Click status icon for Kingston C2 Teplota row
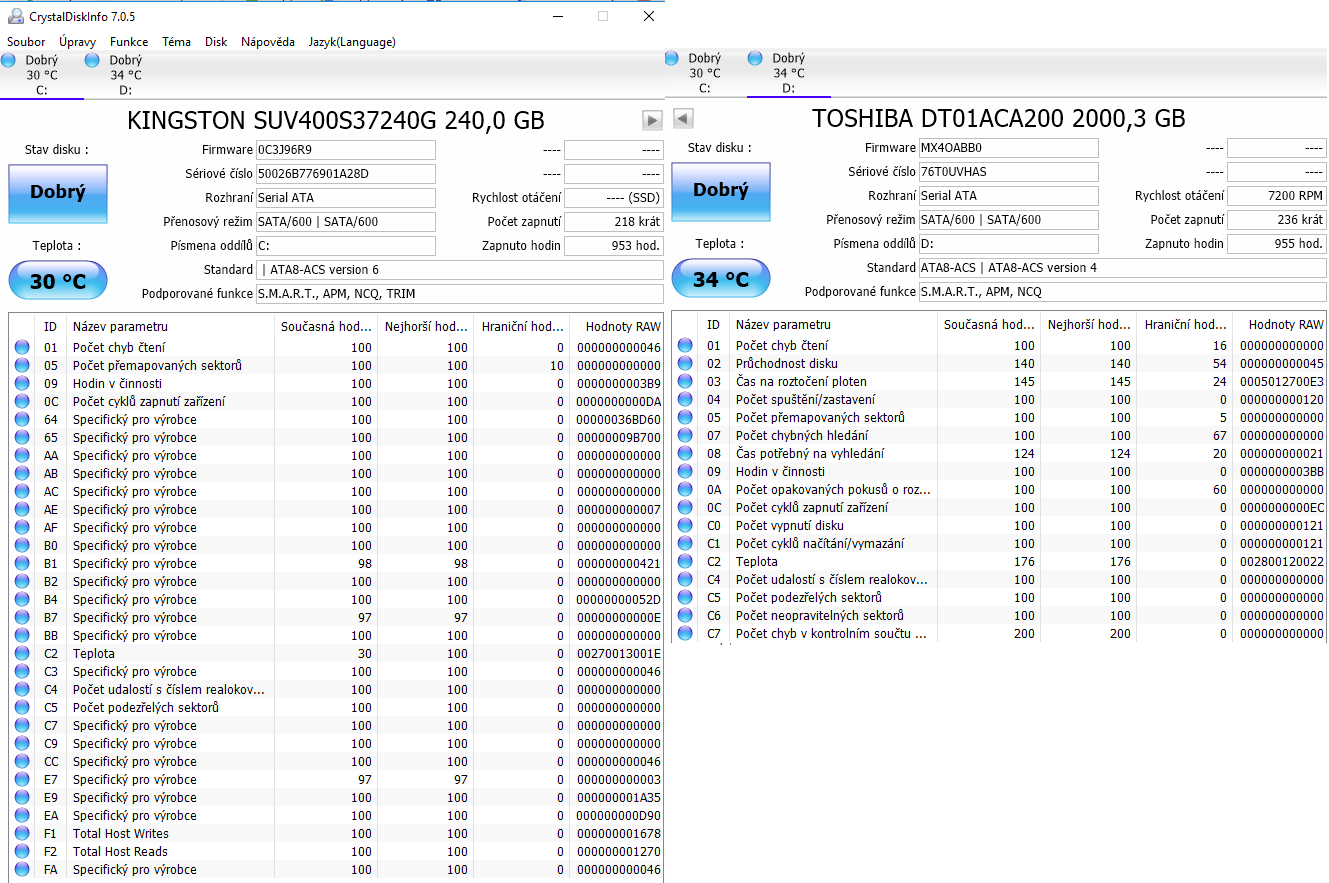 [x=22, y=654]
